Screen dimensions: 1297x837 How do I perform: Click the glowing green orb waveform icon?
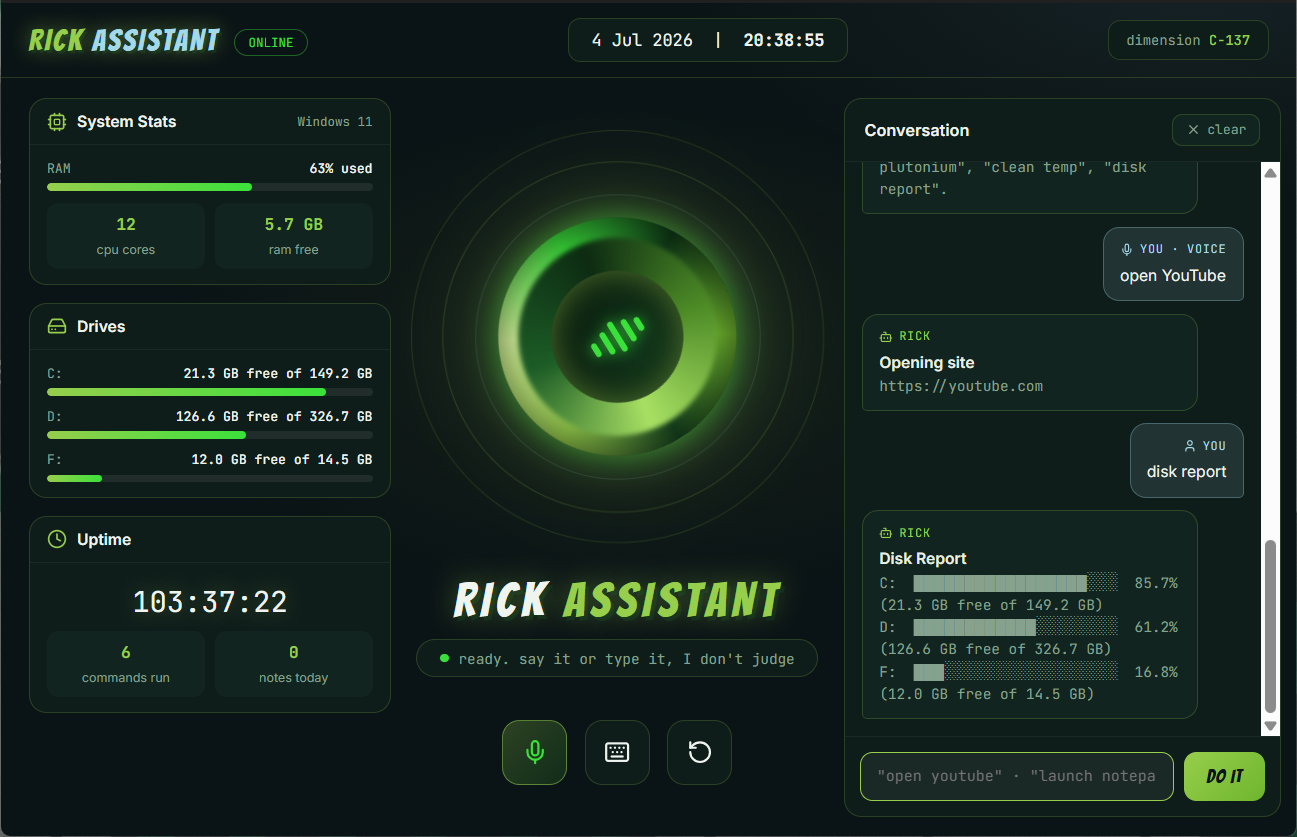(x=617, y=337)
